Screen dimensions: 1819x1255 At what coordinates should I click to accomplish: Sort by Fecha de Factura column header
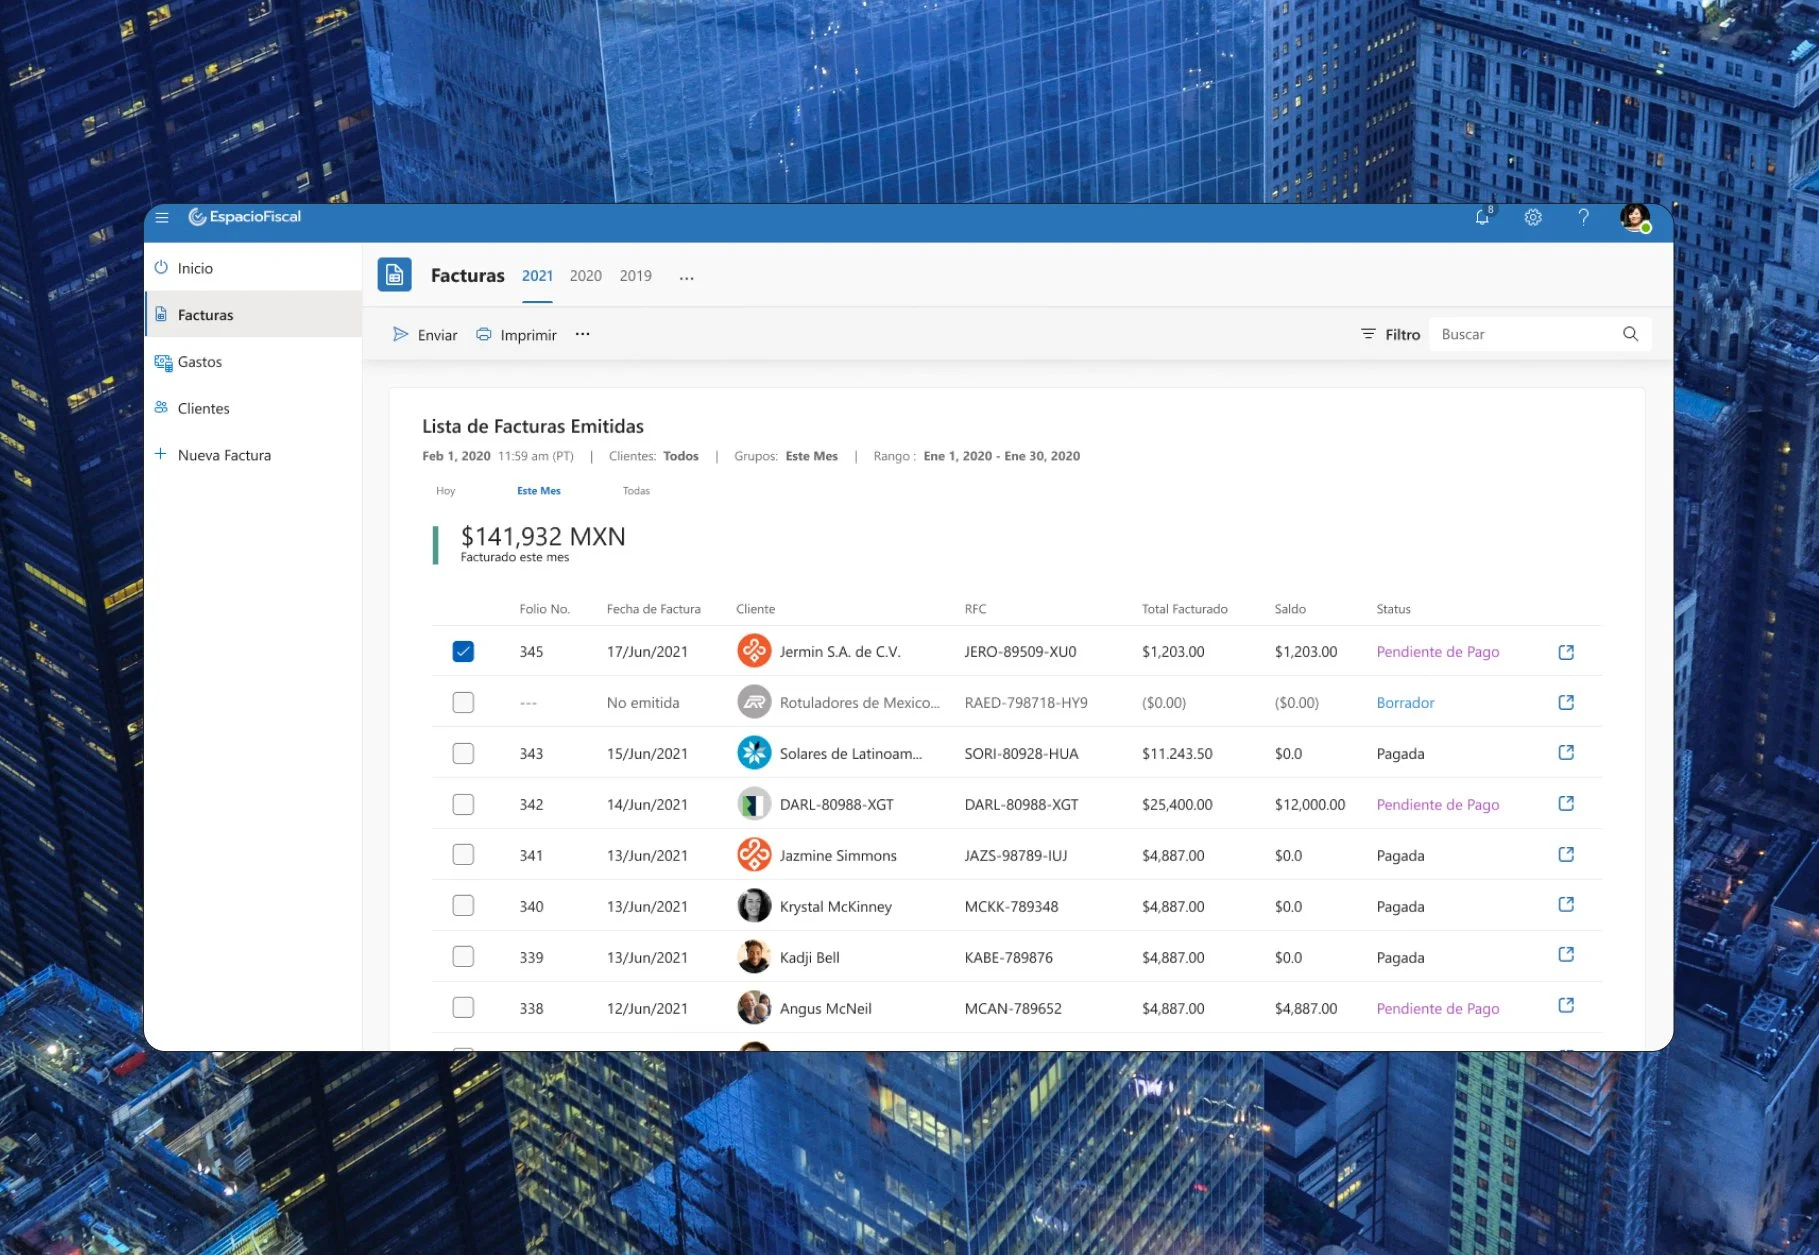coord(653,609)
